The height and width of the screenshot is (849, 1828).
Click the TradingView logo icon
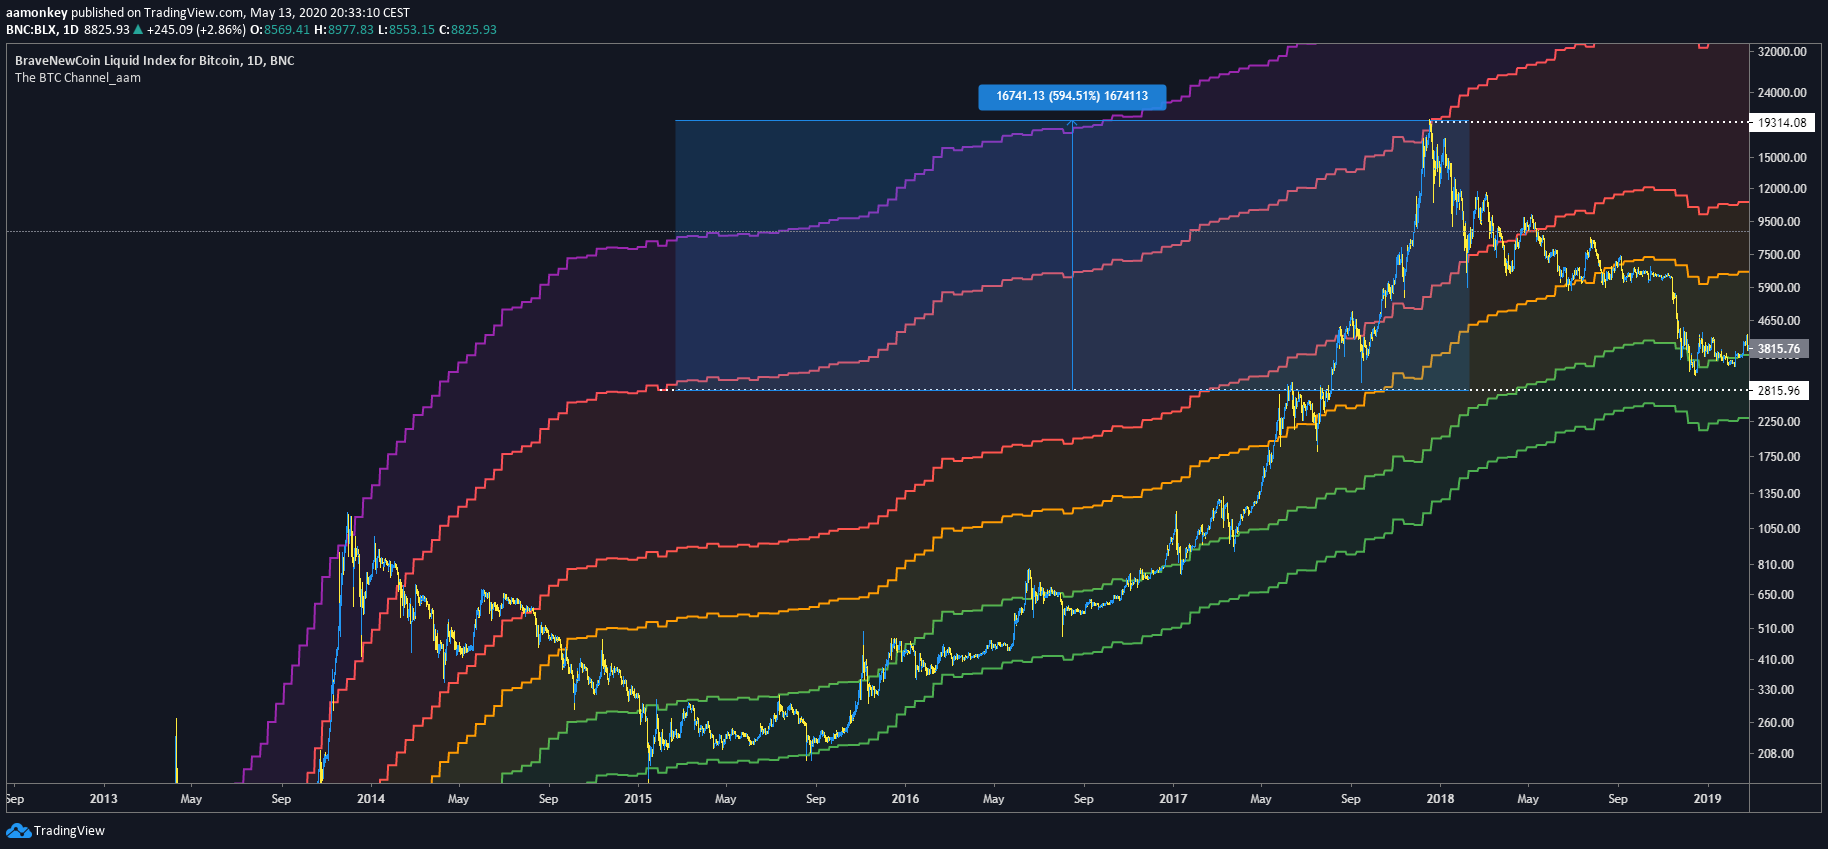click(18, 831)
